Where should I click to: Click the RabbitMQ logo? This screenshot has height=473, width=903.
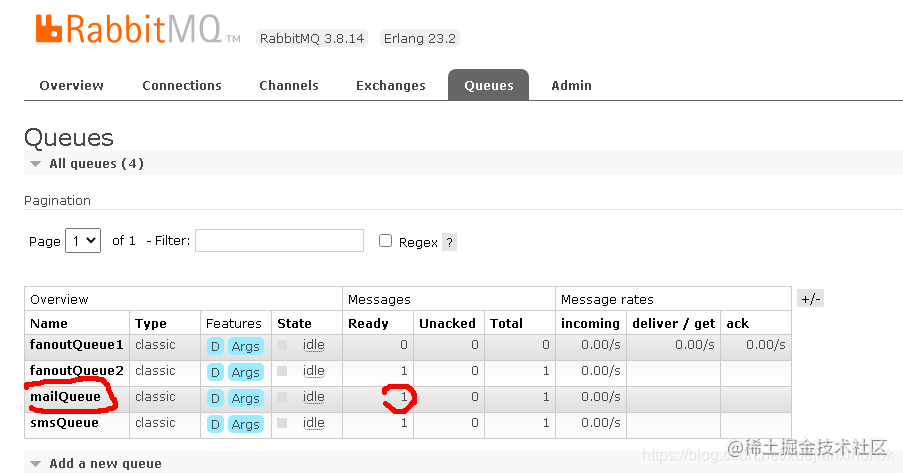pos(138,29)
